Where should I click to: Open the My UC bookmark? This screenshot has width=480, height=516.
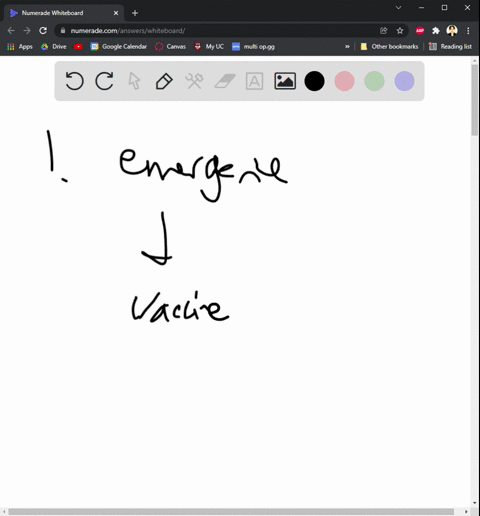[209, 47]
